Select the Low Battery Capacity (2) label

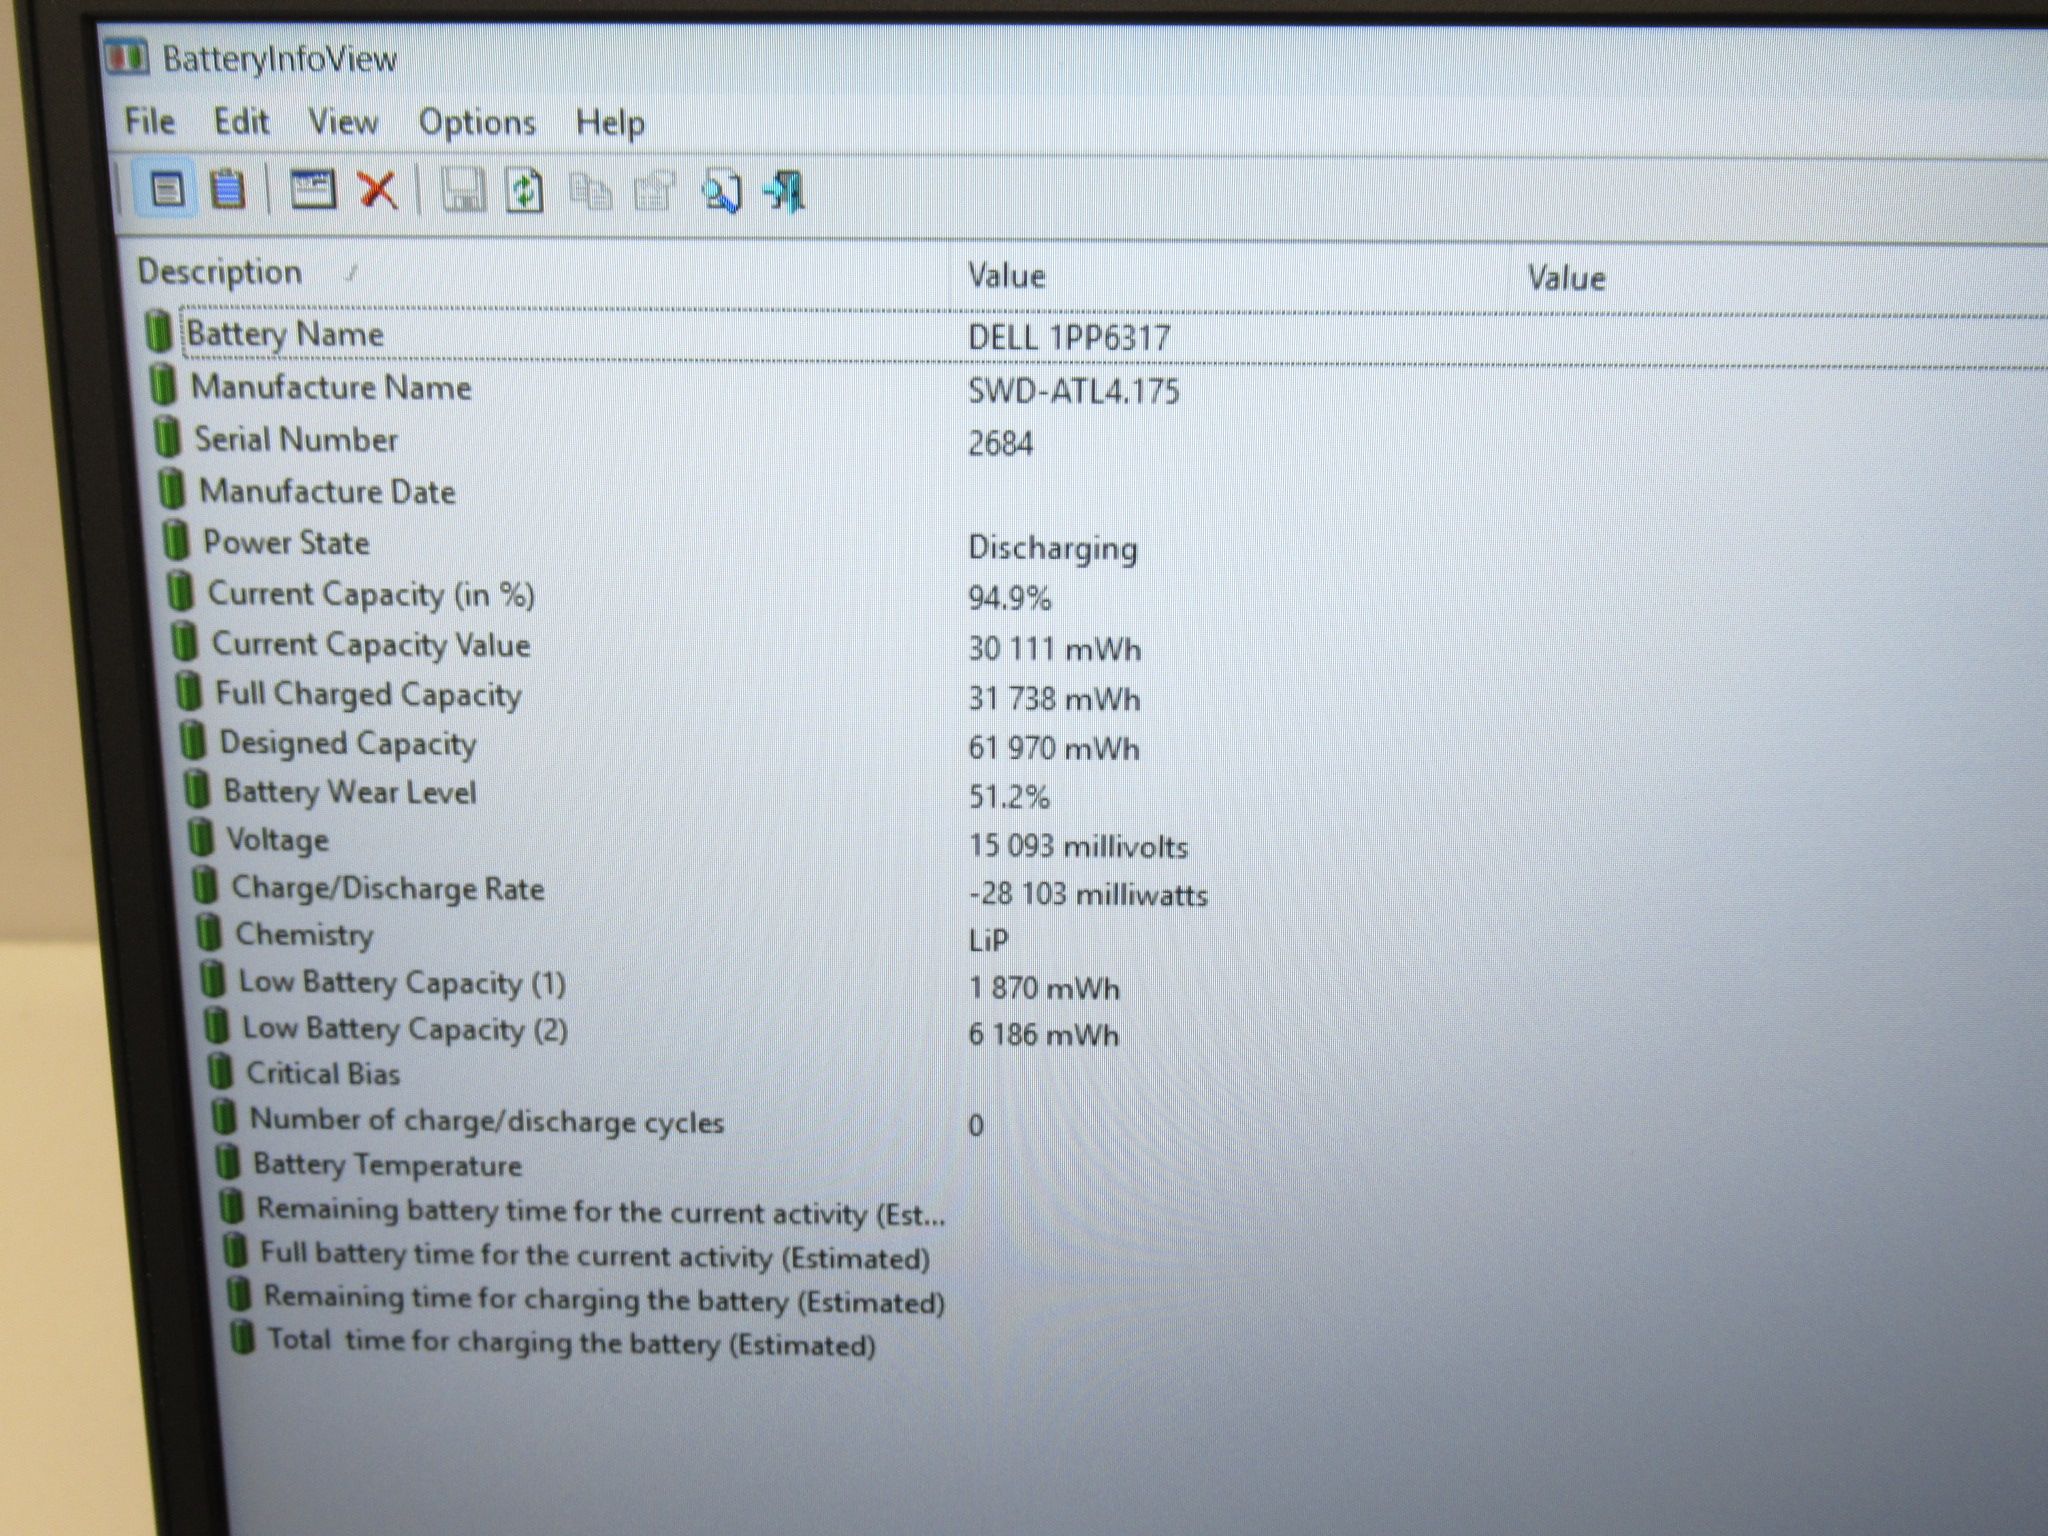click(405, 1029)
